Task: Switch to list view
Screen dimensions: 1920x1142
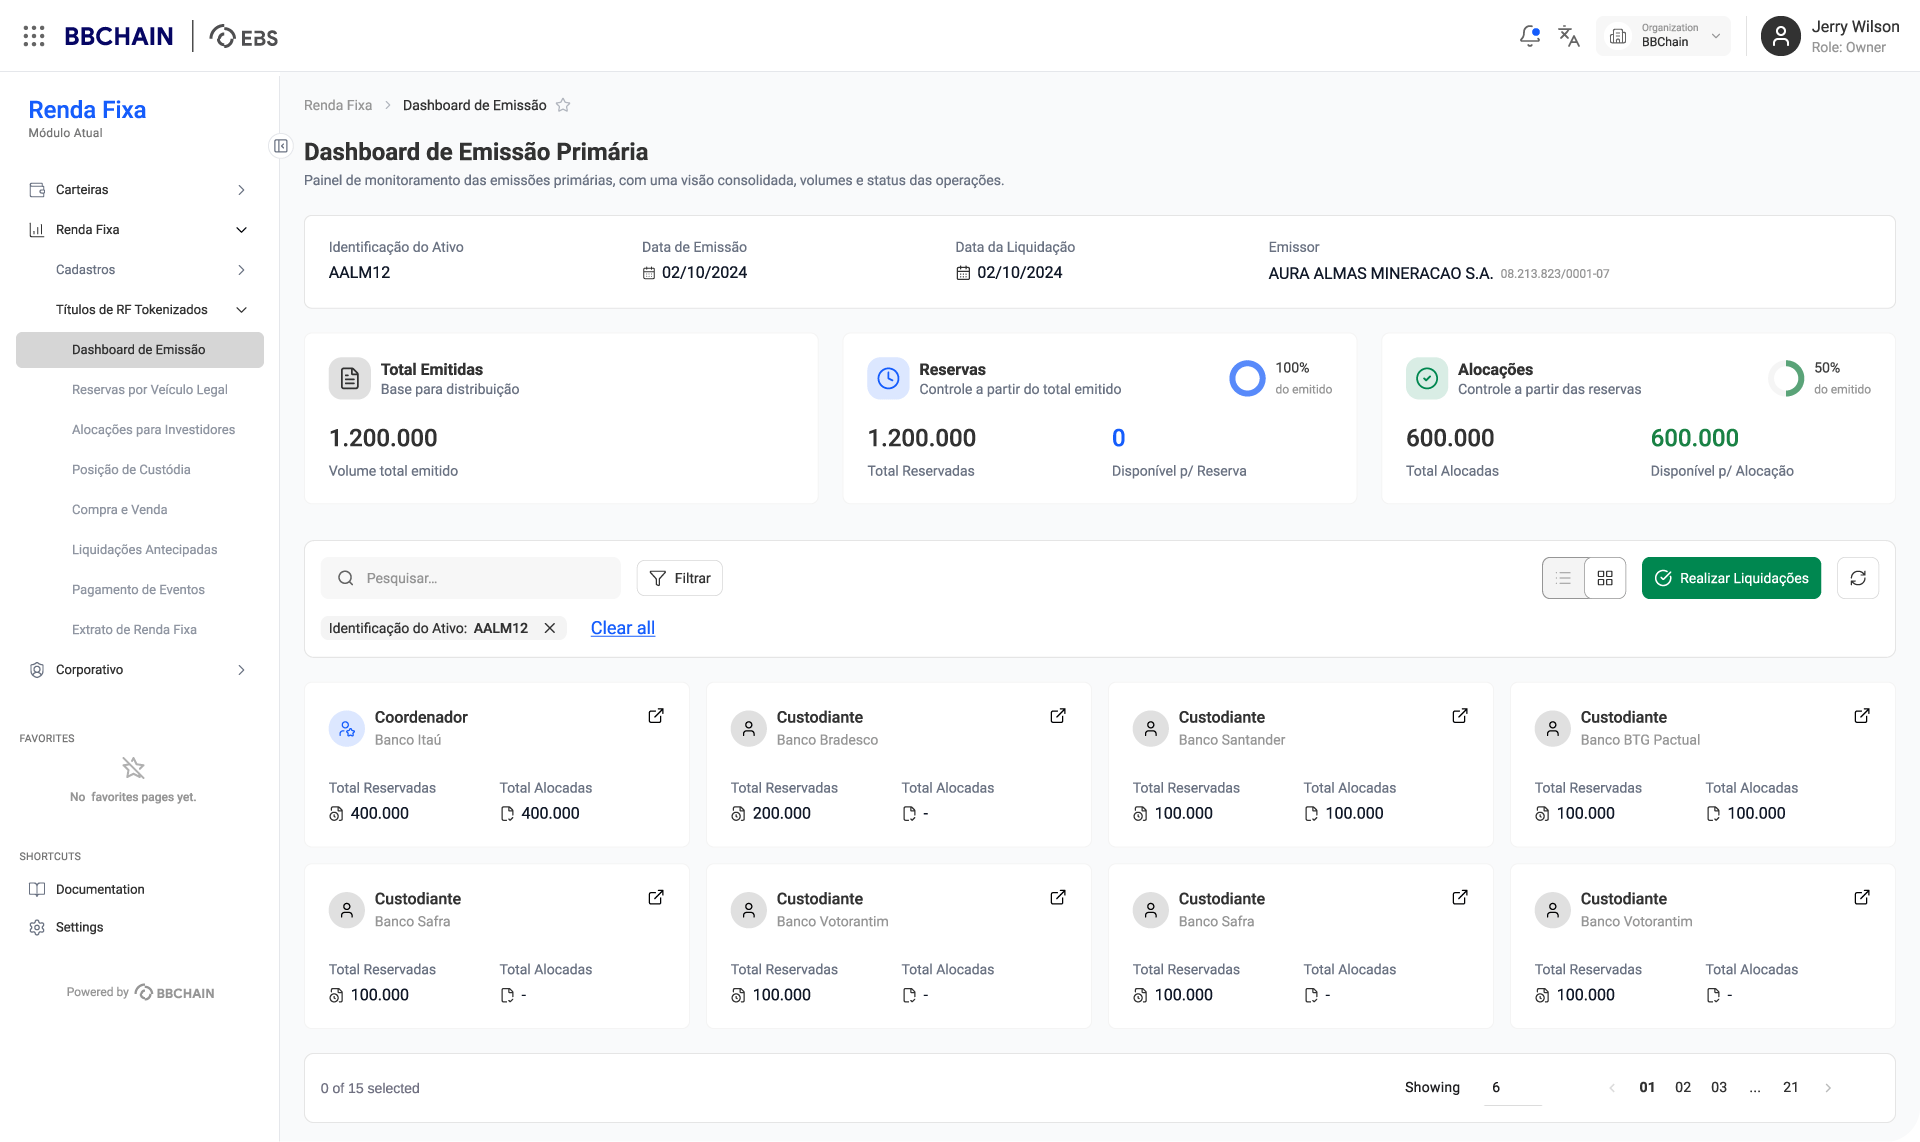Action: (1563, 578)
